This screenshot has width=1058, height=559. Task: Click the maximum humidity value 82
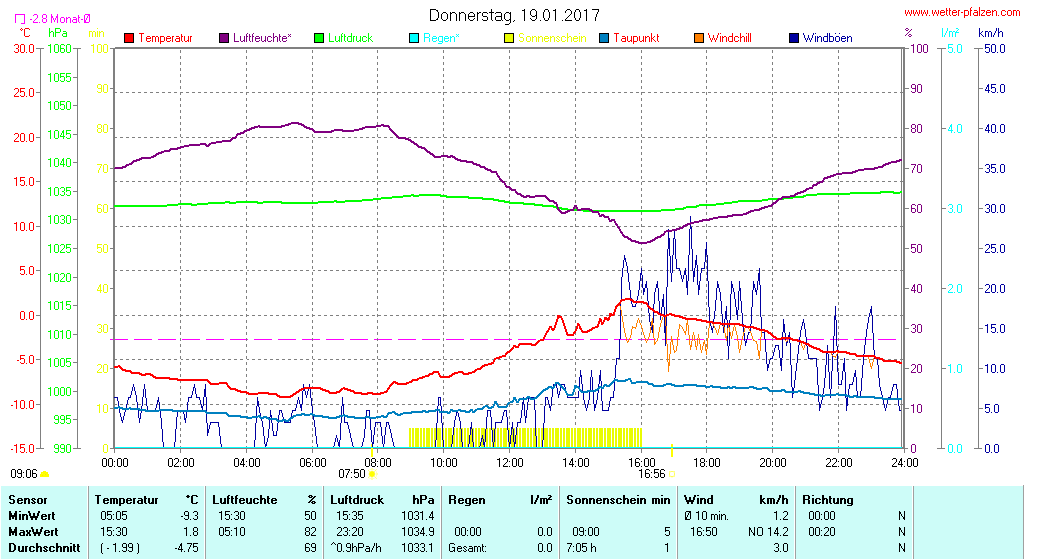tap(310, 532)
